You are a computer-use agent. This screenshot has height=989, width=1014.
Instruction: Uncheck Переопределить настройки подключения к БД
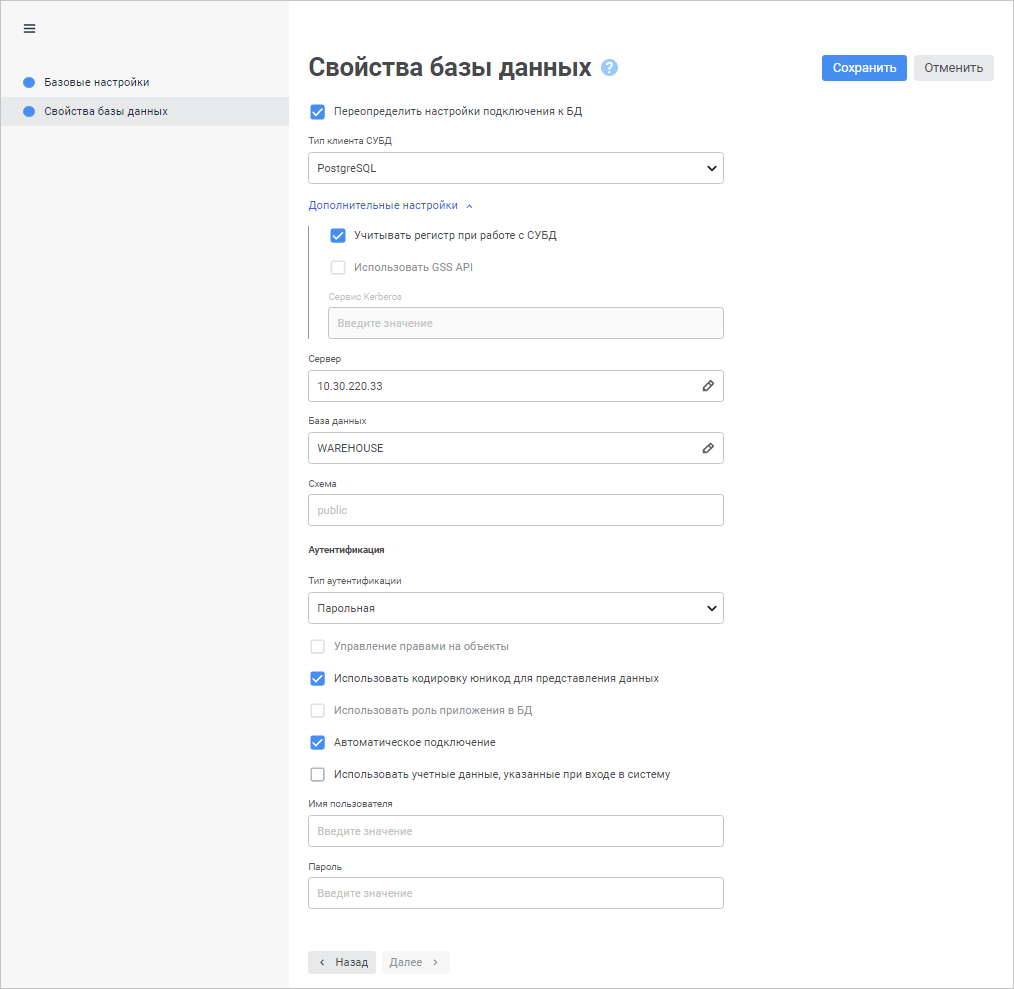(x=318, y=112)
